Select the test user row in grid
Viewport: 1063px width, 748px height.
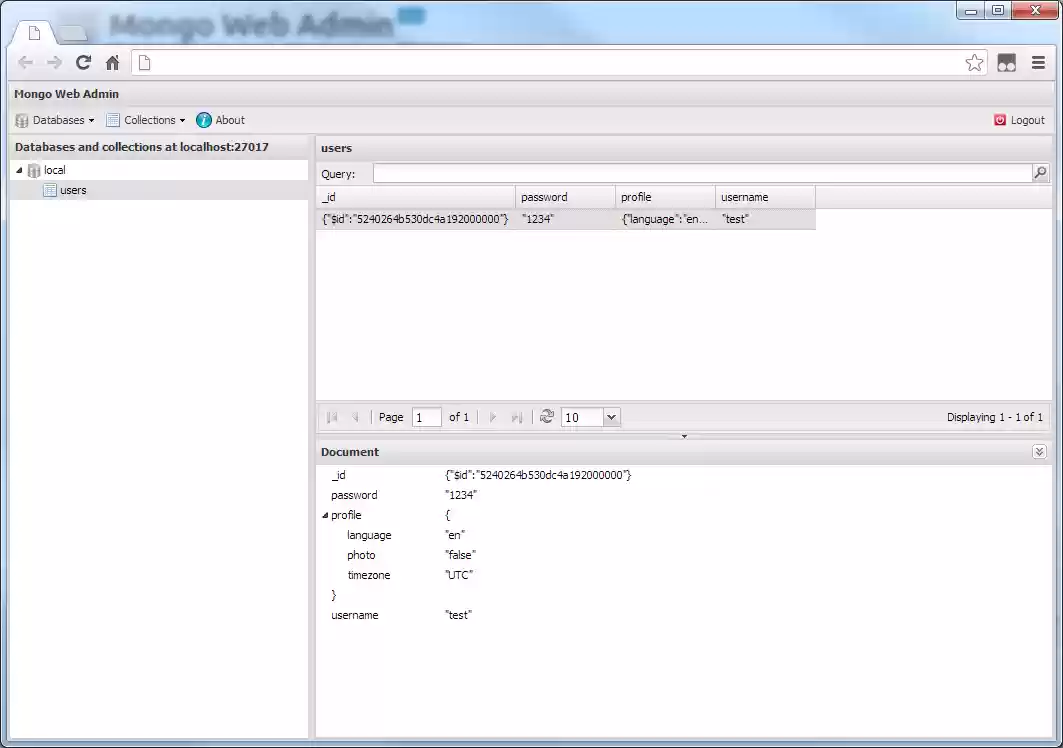[x=565, y=218]
